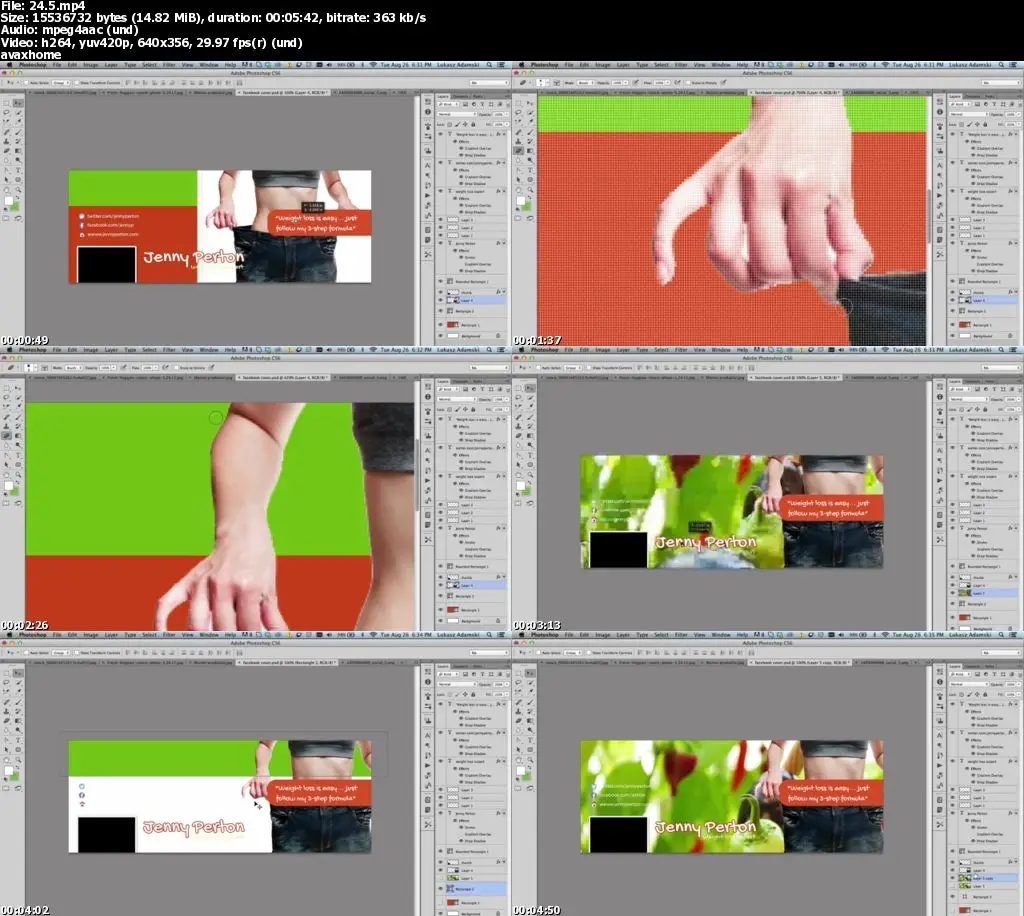1024x916 pixels.
Task: Pick the Crop tool in the 00:00:49 frame
Action: [7, 121]
